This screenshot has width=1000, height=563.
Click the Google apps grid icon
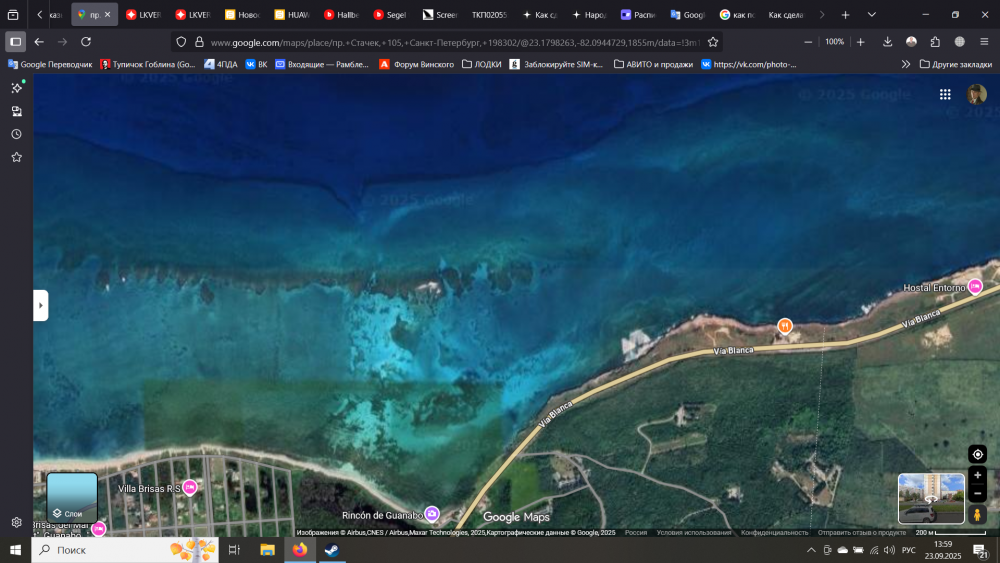pos(945,94)
